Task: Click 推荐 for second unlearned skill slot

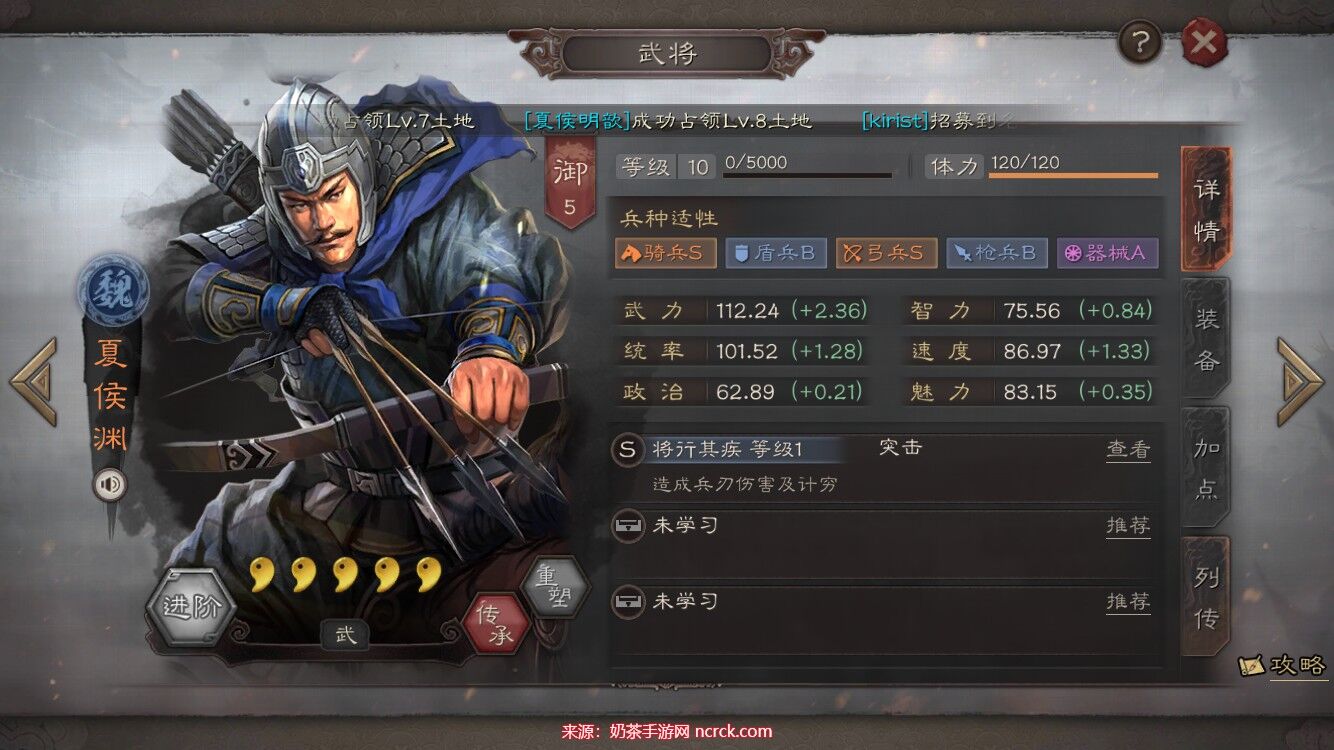Action: (1128, 601)
